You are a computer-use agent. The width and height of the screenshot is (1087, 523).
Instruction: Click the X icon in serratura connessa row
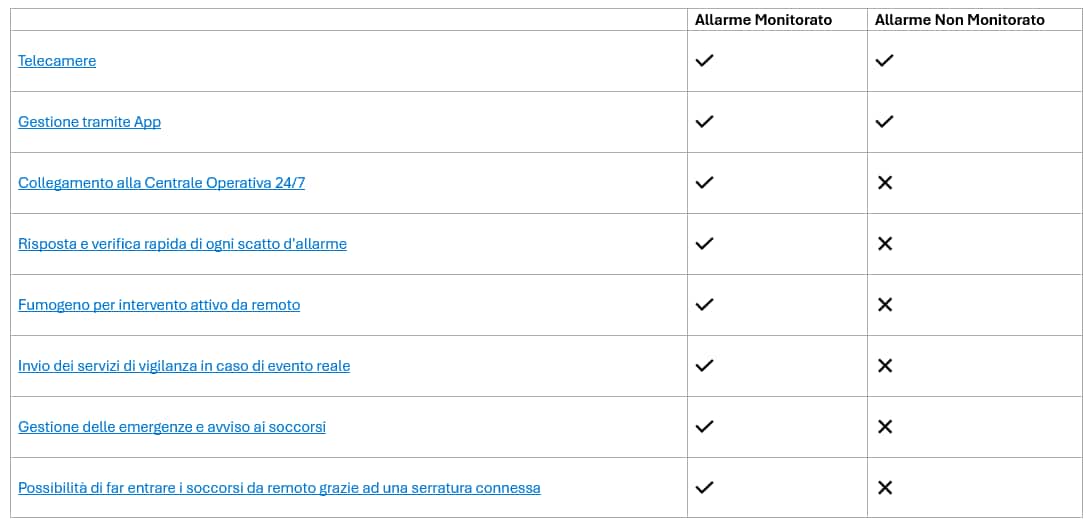click(884, 488)
